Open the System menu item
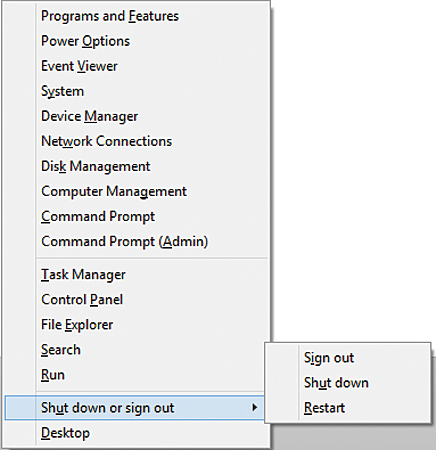The image size is (436, 450). [x=62, y=91]
